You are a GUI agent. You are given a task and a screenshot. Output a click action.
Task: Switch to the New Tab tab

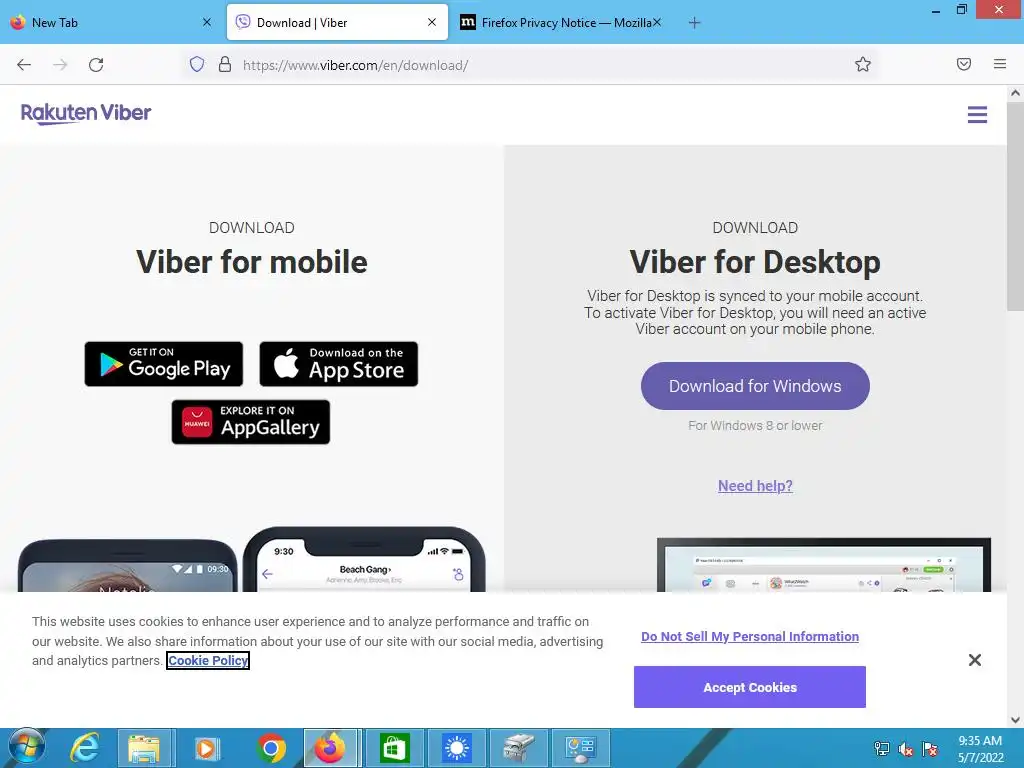point(111,23)
